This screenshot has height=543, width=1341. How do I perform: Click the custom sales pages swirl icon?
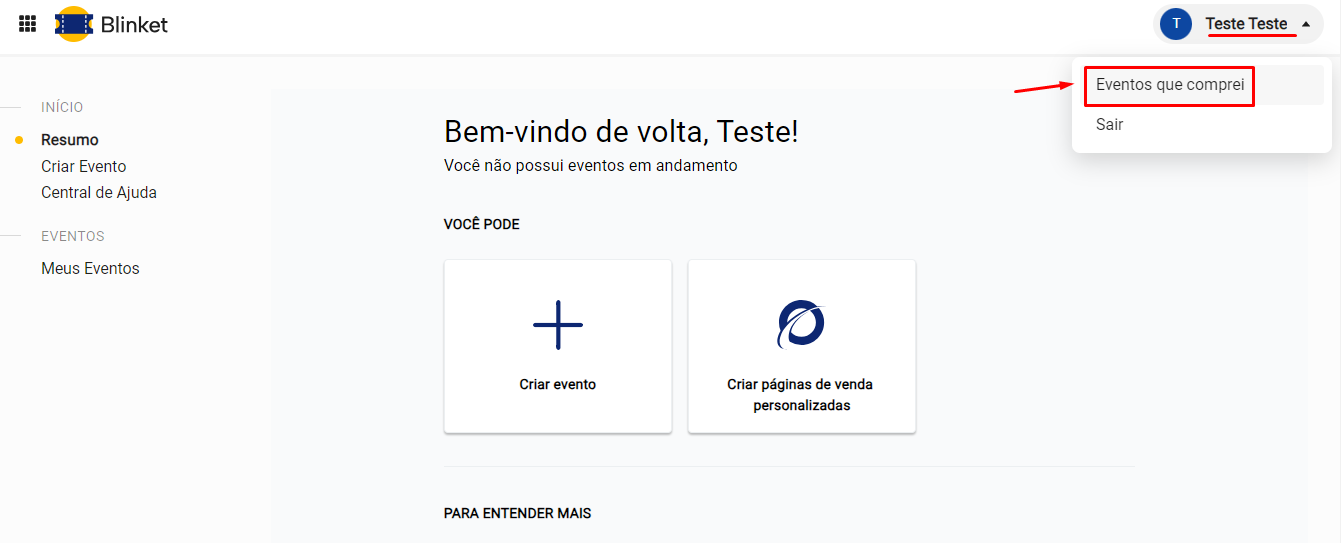801,324
